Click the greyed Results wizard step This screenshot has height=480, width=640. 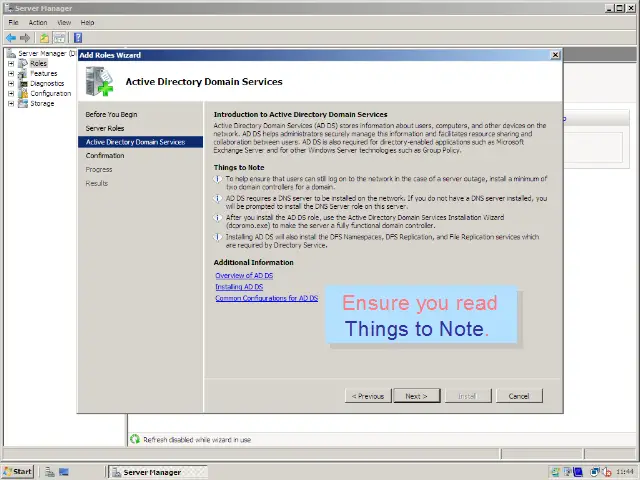[97, 183]
